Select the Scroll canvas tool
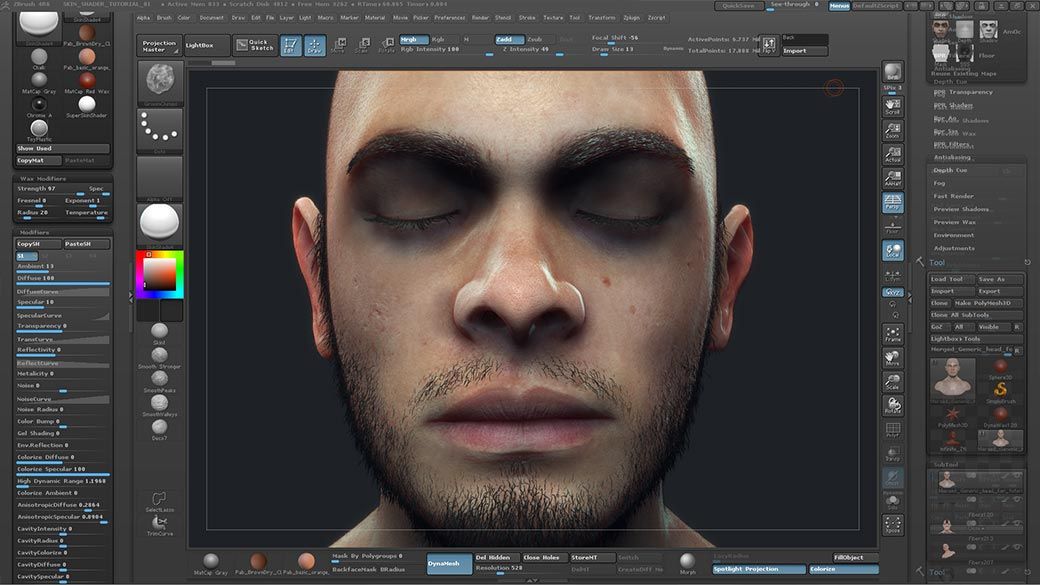1040x585 pixels. (893, 107)
